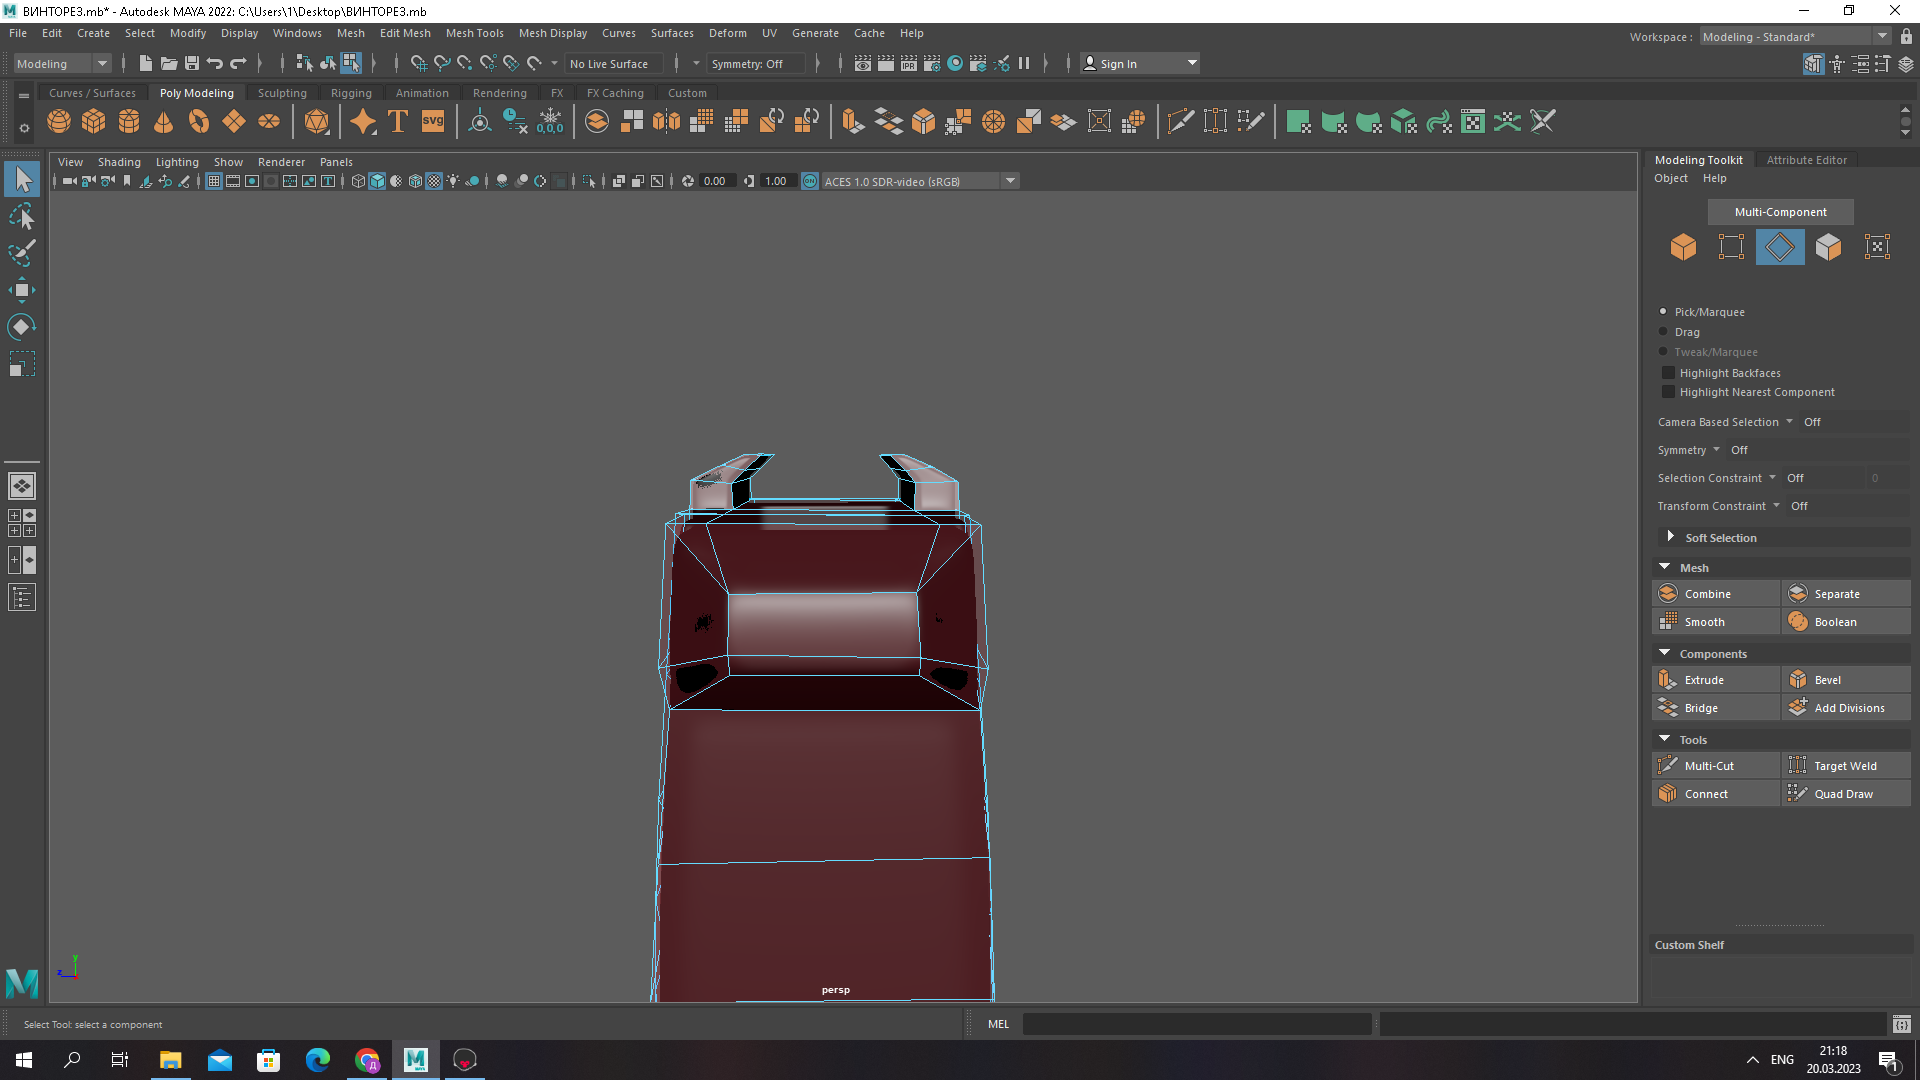Create a polygon sphere from shelf
1920x1080 pixels.
[x=59, y=122]
